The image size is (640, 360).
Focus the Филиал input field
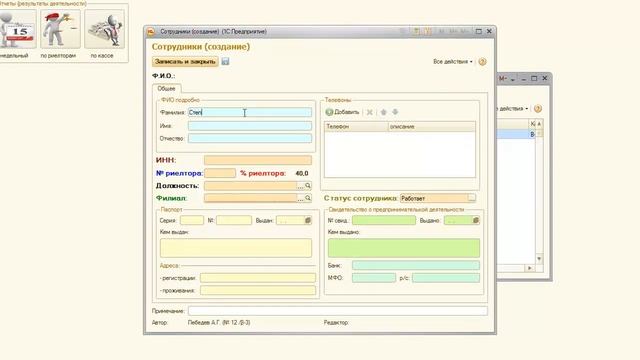pos(251,198)
